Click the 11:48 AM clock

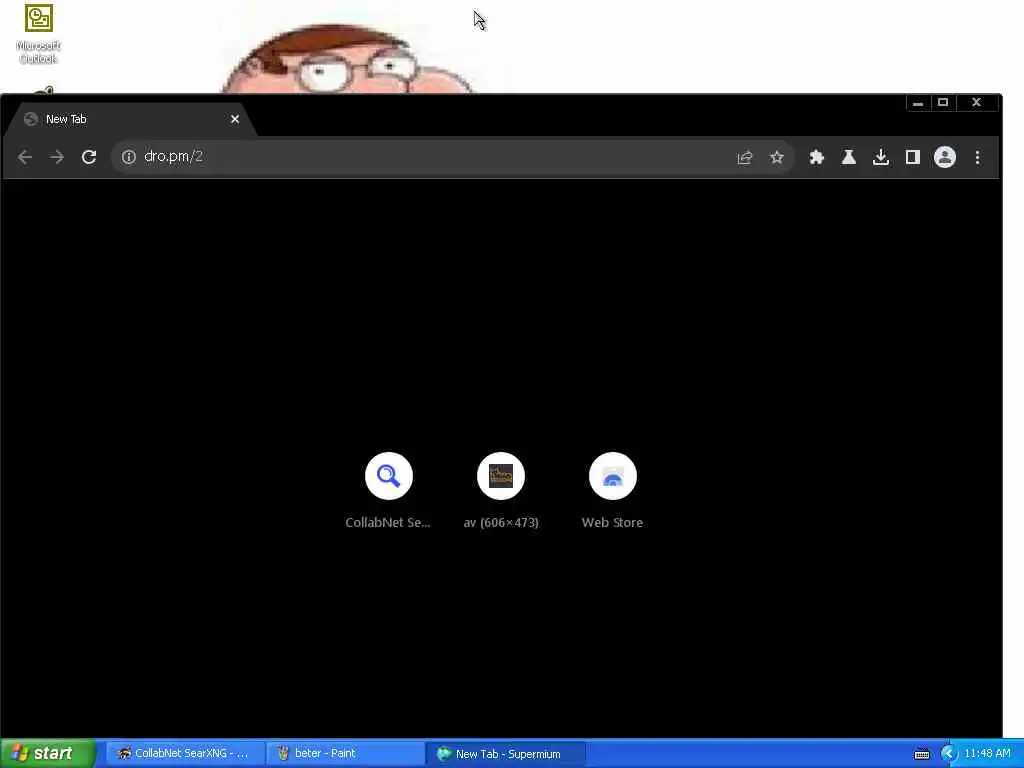click(987, 754)
